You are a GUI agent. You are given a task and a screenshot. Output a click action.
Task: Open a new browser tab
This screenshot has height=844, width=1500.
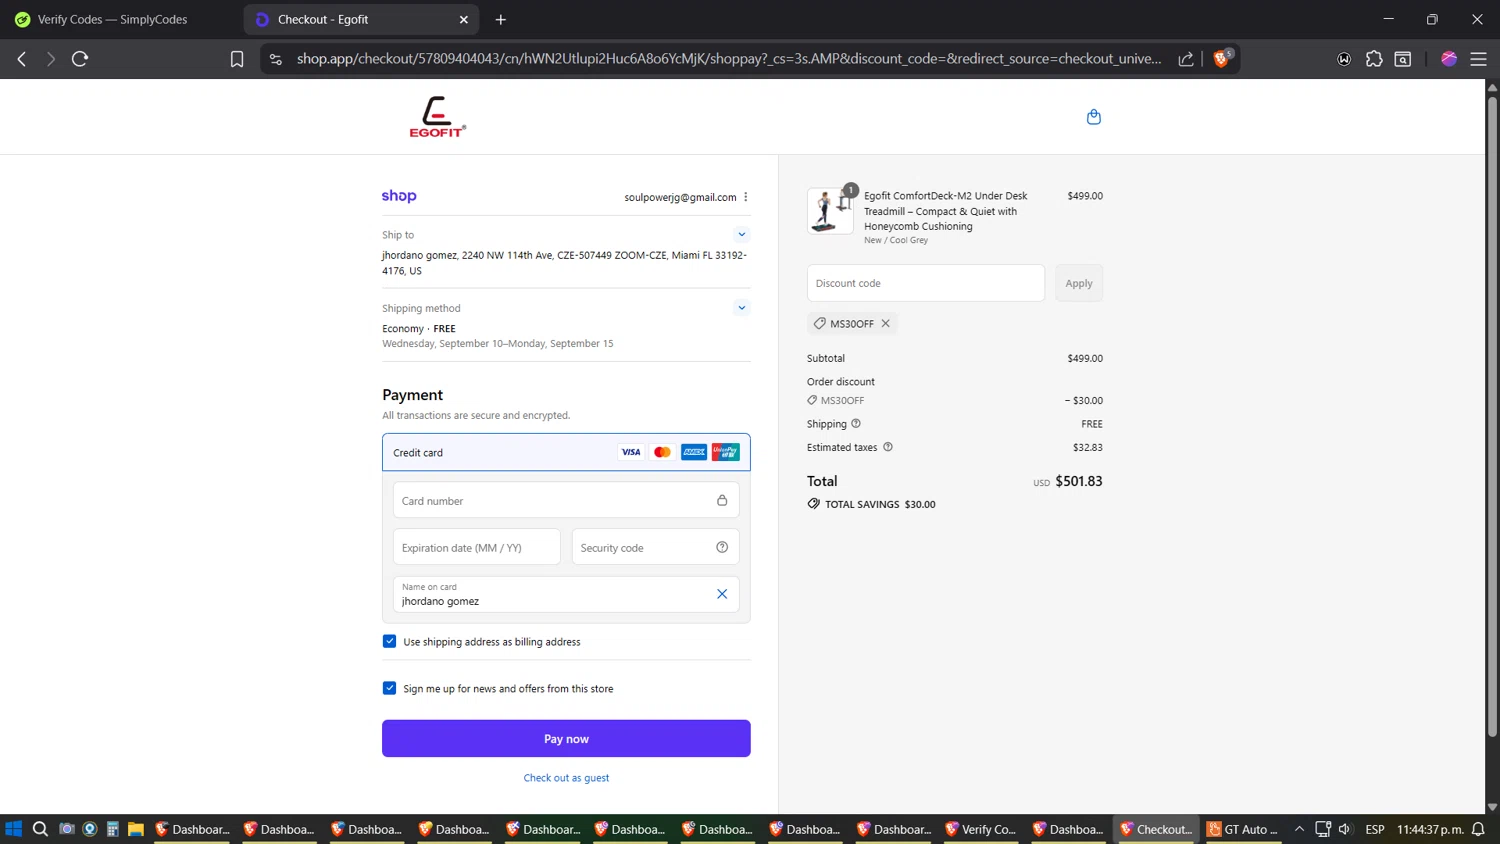pyautogui.click(x=501, y=19)
